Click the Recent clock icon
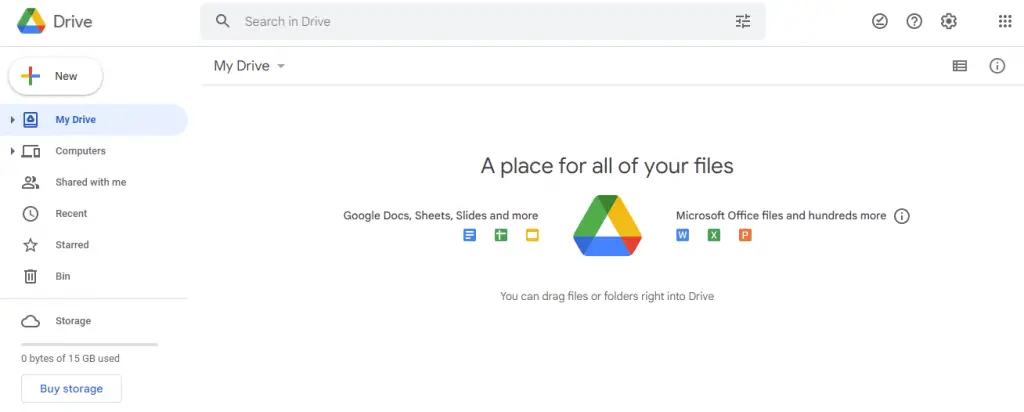This screenshot has height=412, width=1024. 31,214
